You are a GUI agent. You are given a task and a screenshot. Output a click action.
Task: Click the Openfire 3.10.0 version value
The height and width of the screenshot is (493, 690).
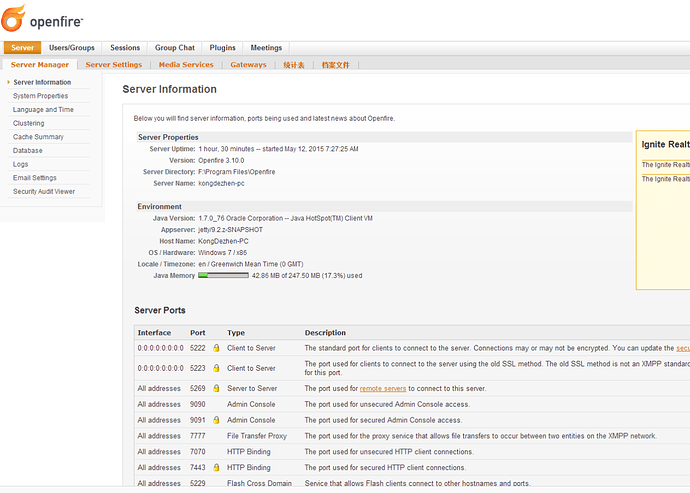(221, 161)
